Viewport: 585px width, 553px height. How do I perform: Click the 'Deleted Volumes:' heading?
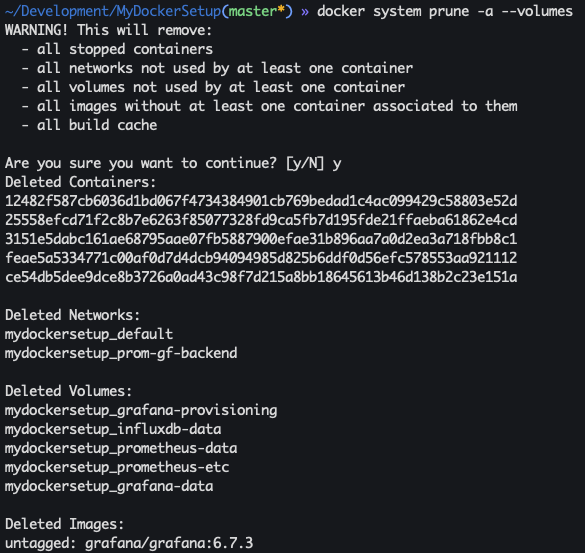tap(68, 391)
